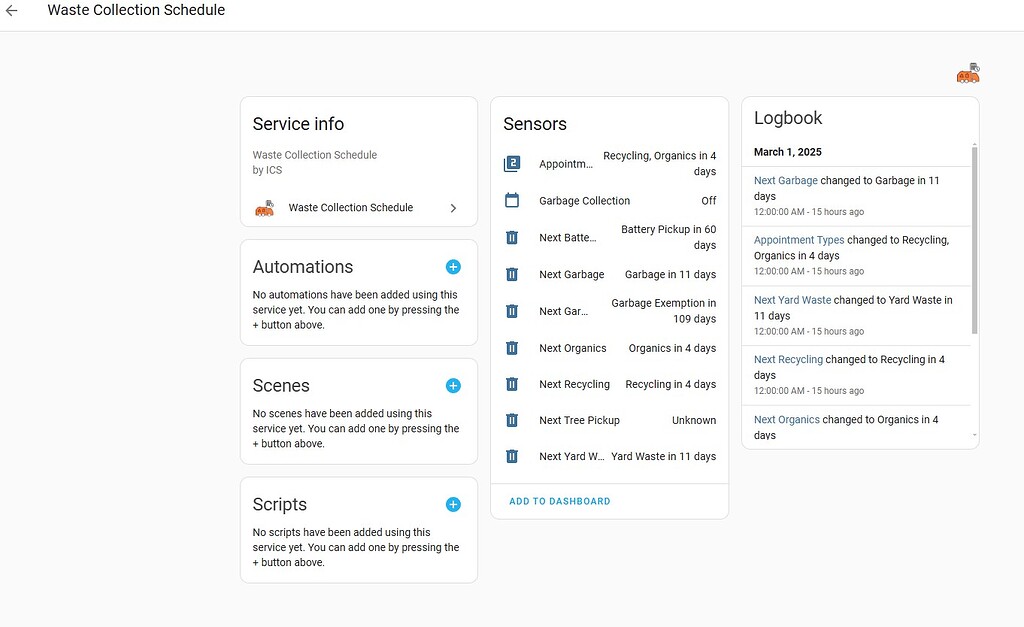Image resolution: width=1024 pixels, height=627 pixels.
Task: Click ADD TO DASHBOARD
Action: [x=559, y=501]
